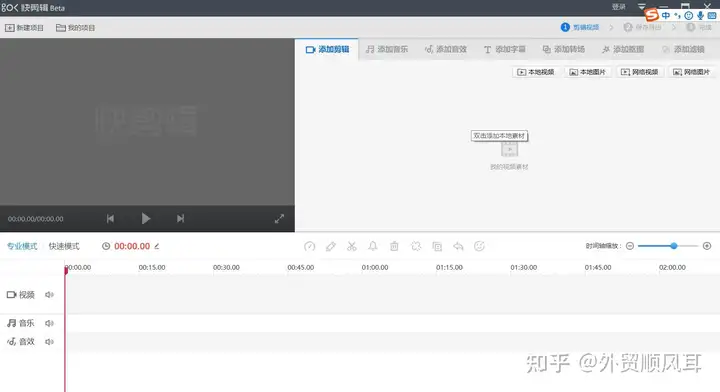The width and height of the screenshot is (720, 392).
Task: Click the 视频 track camera icon
Action: [x=11, y=295]
